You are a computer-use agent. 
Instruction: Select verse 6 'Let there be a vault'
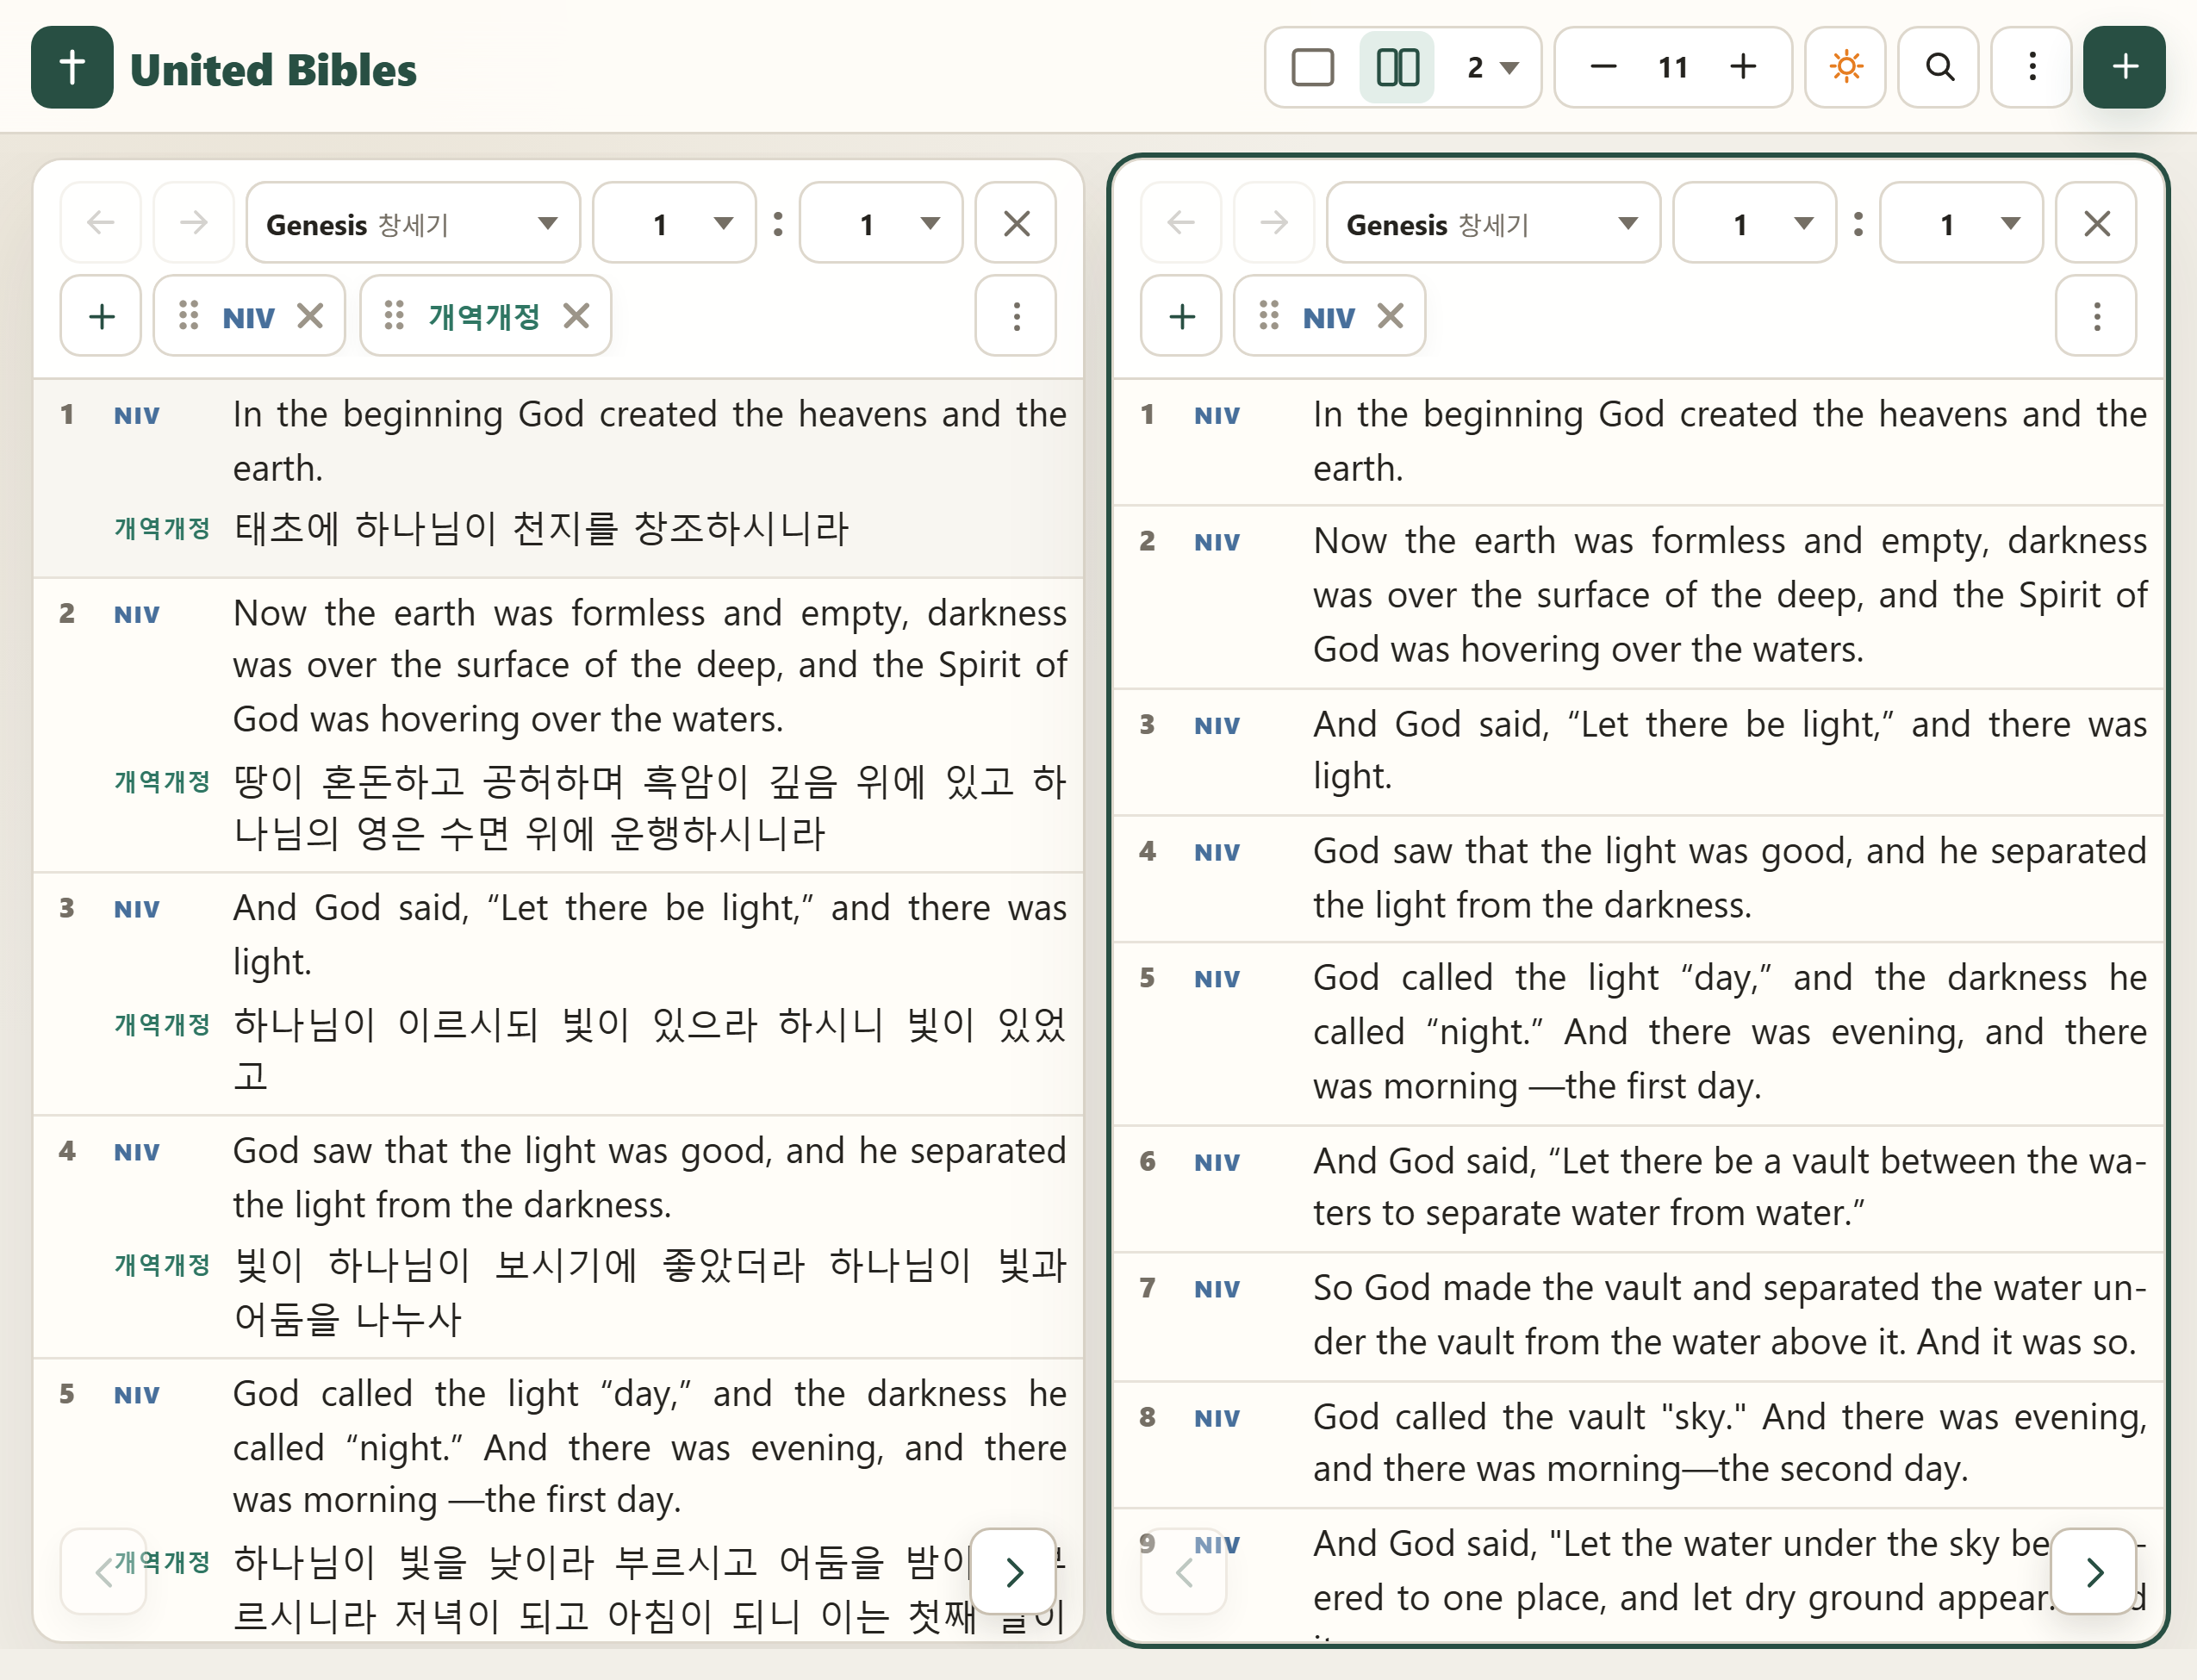tap(1729, 1187)
